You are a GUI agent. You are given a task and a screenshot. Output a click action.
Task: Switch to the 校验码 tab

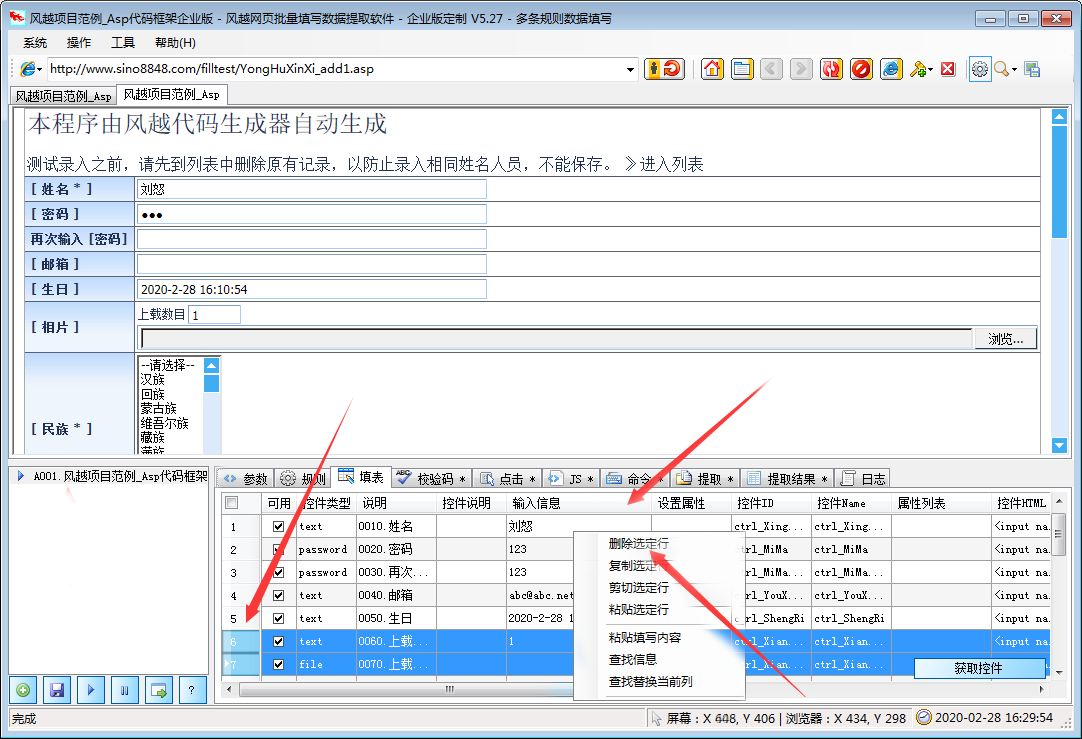(433, 478)
